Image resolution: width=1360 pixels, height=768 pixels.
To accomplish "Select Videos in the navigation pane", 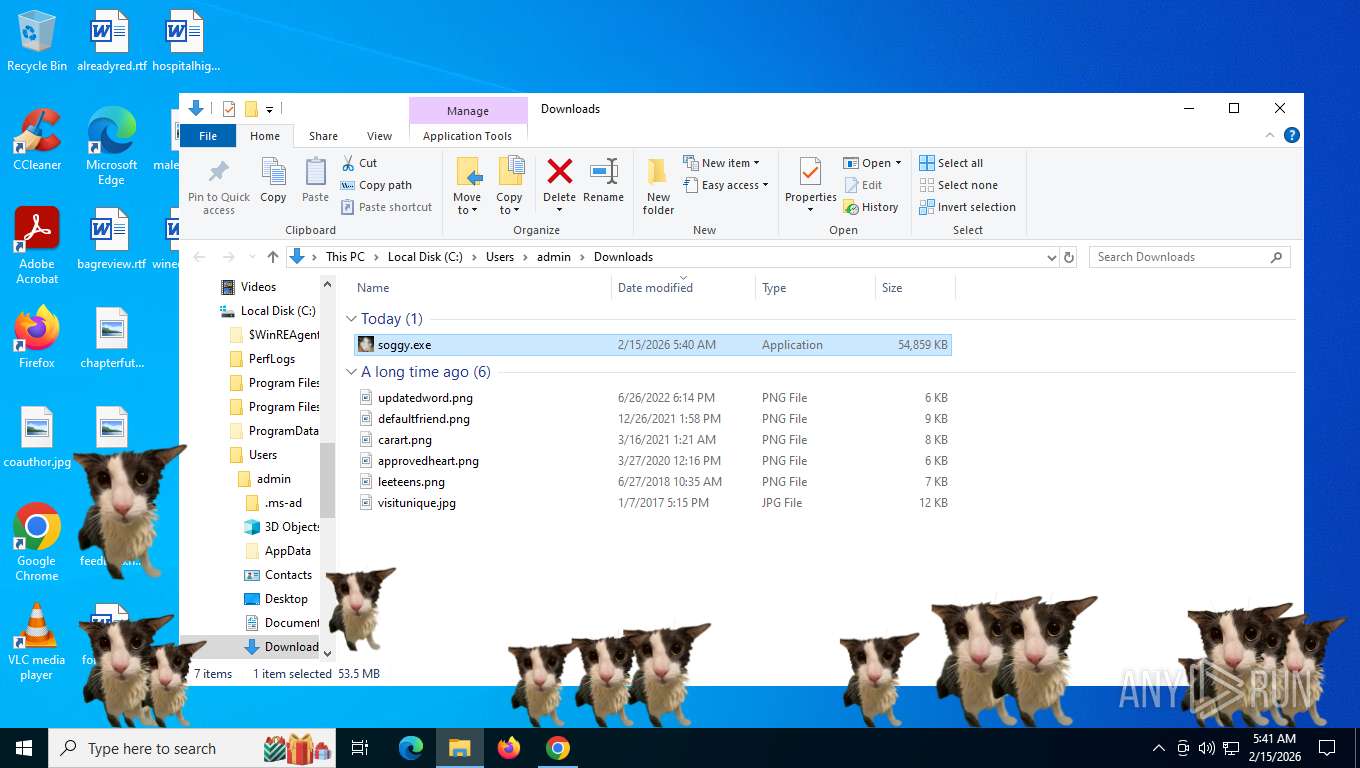I will click(x=257, y=287).
